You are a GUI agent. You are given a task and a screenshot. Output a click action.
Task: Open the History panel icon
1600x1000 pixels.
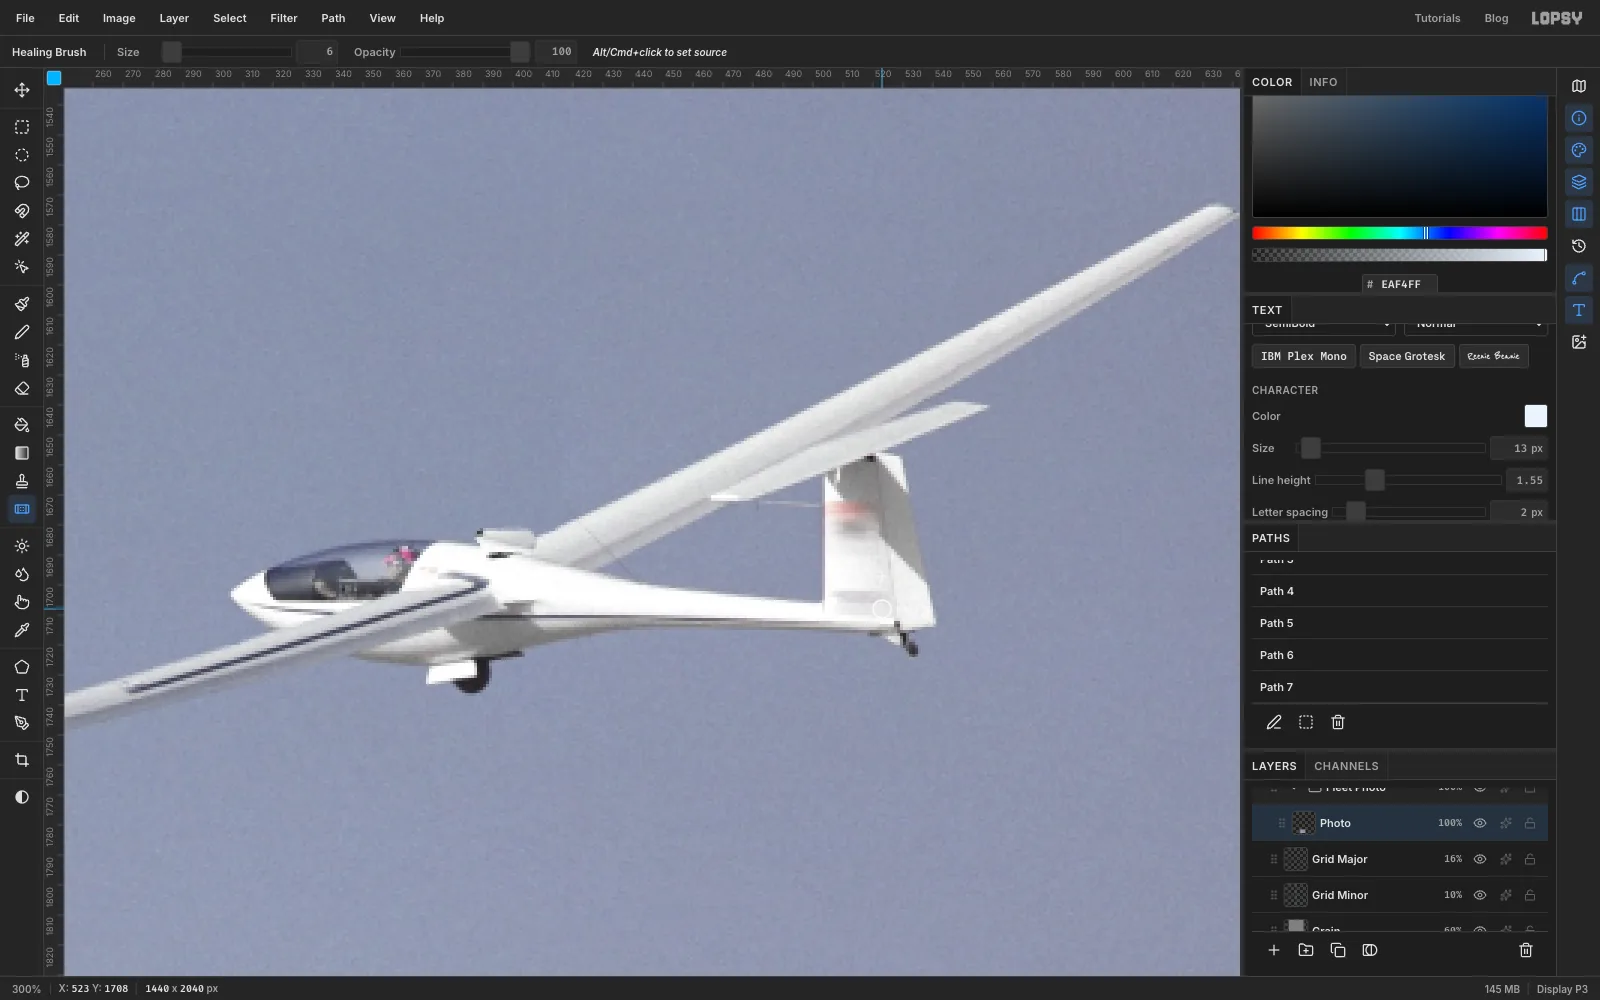click(x=1579, y=246)
